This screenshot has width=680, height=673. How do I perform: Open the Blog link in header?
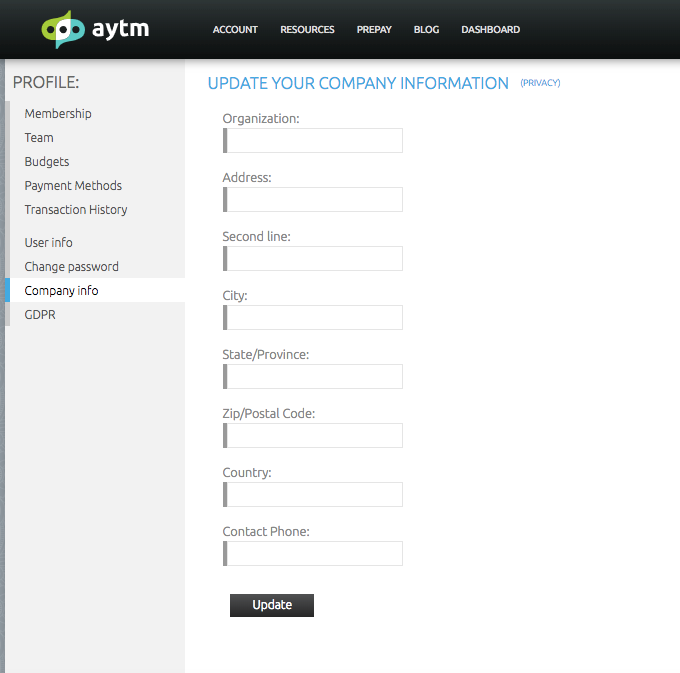pyautogui.click(x=426, y=30)
